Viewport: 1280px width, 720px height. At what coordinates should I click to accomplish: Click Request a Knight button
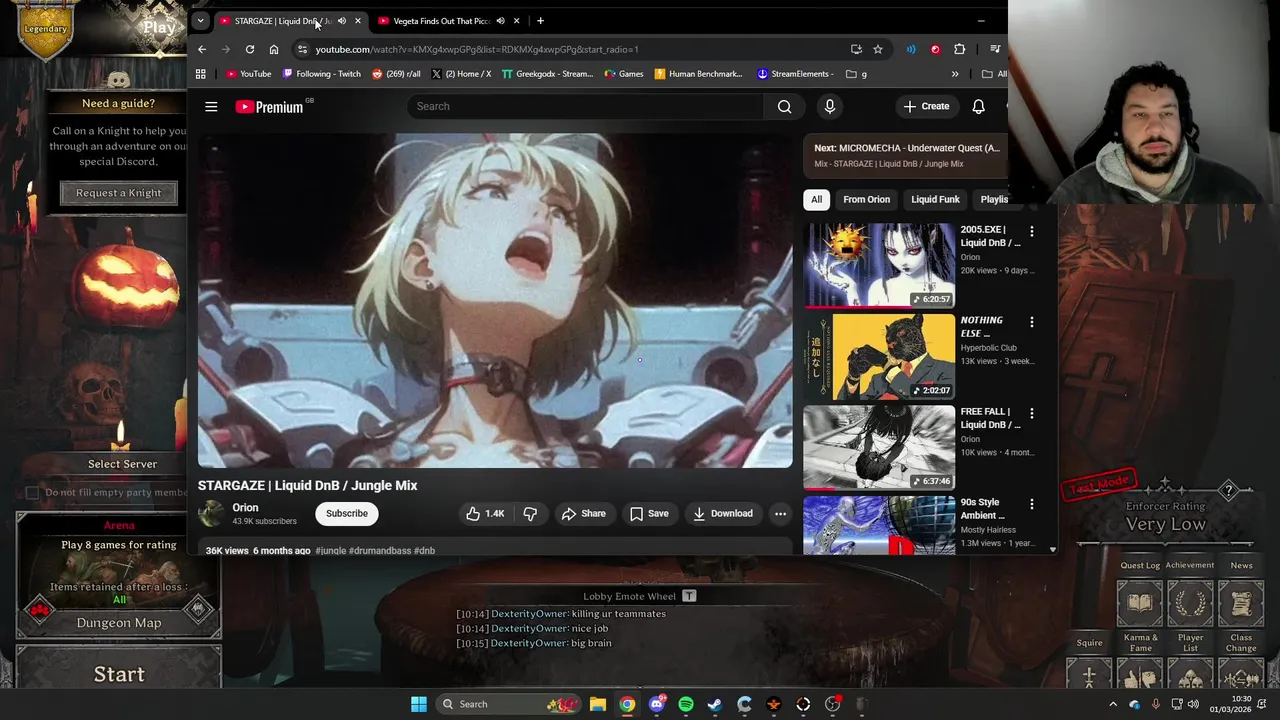coord(118,193)
